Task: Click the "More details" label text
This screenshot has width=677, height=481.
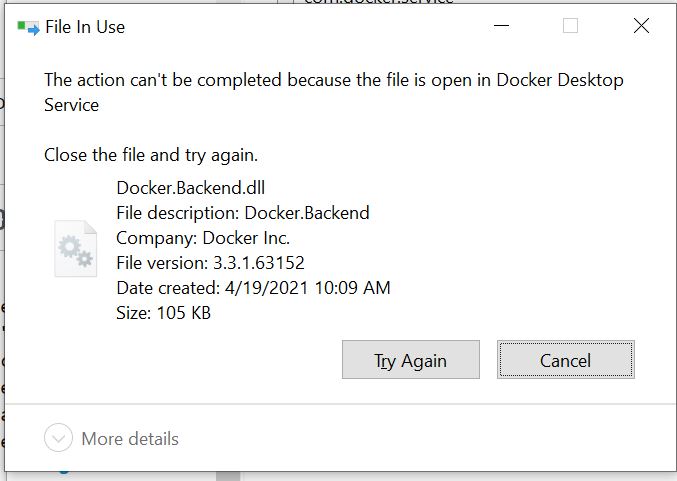Action: tap(130, 438)
